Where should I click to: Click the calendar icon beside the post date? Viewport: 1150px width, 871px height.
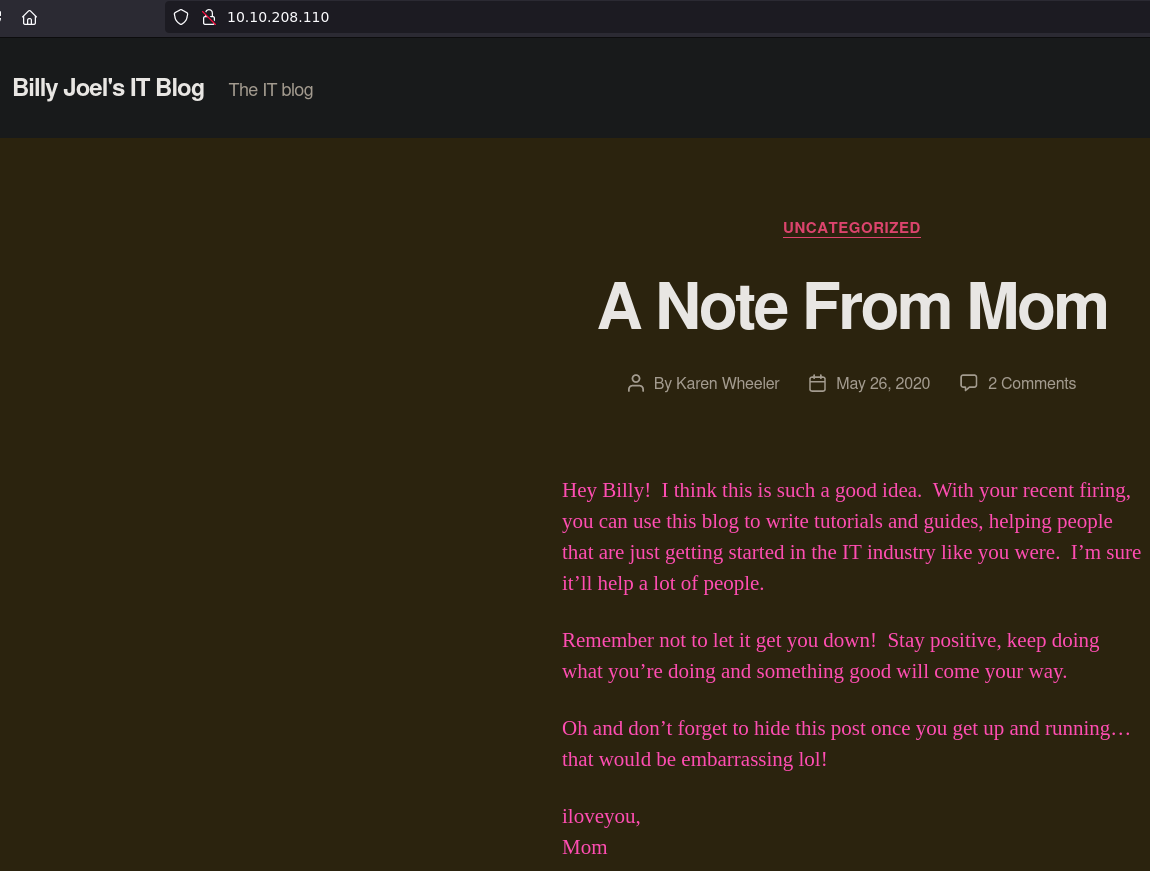(x=817, y=383)
